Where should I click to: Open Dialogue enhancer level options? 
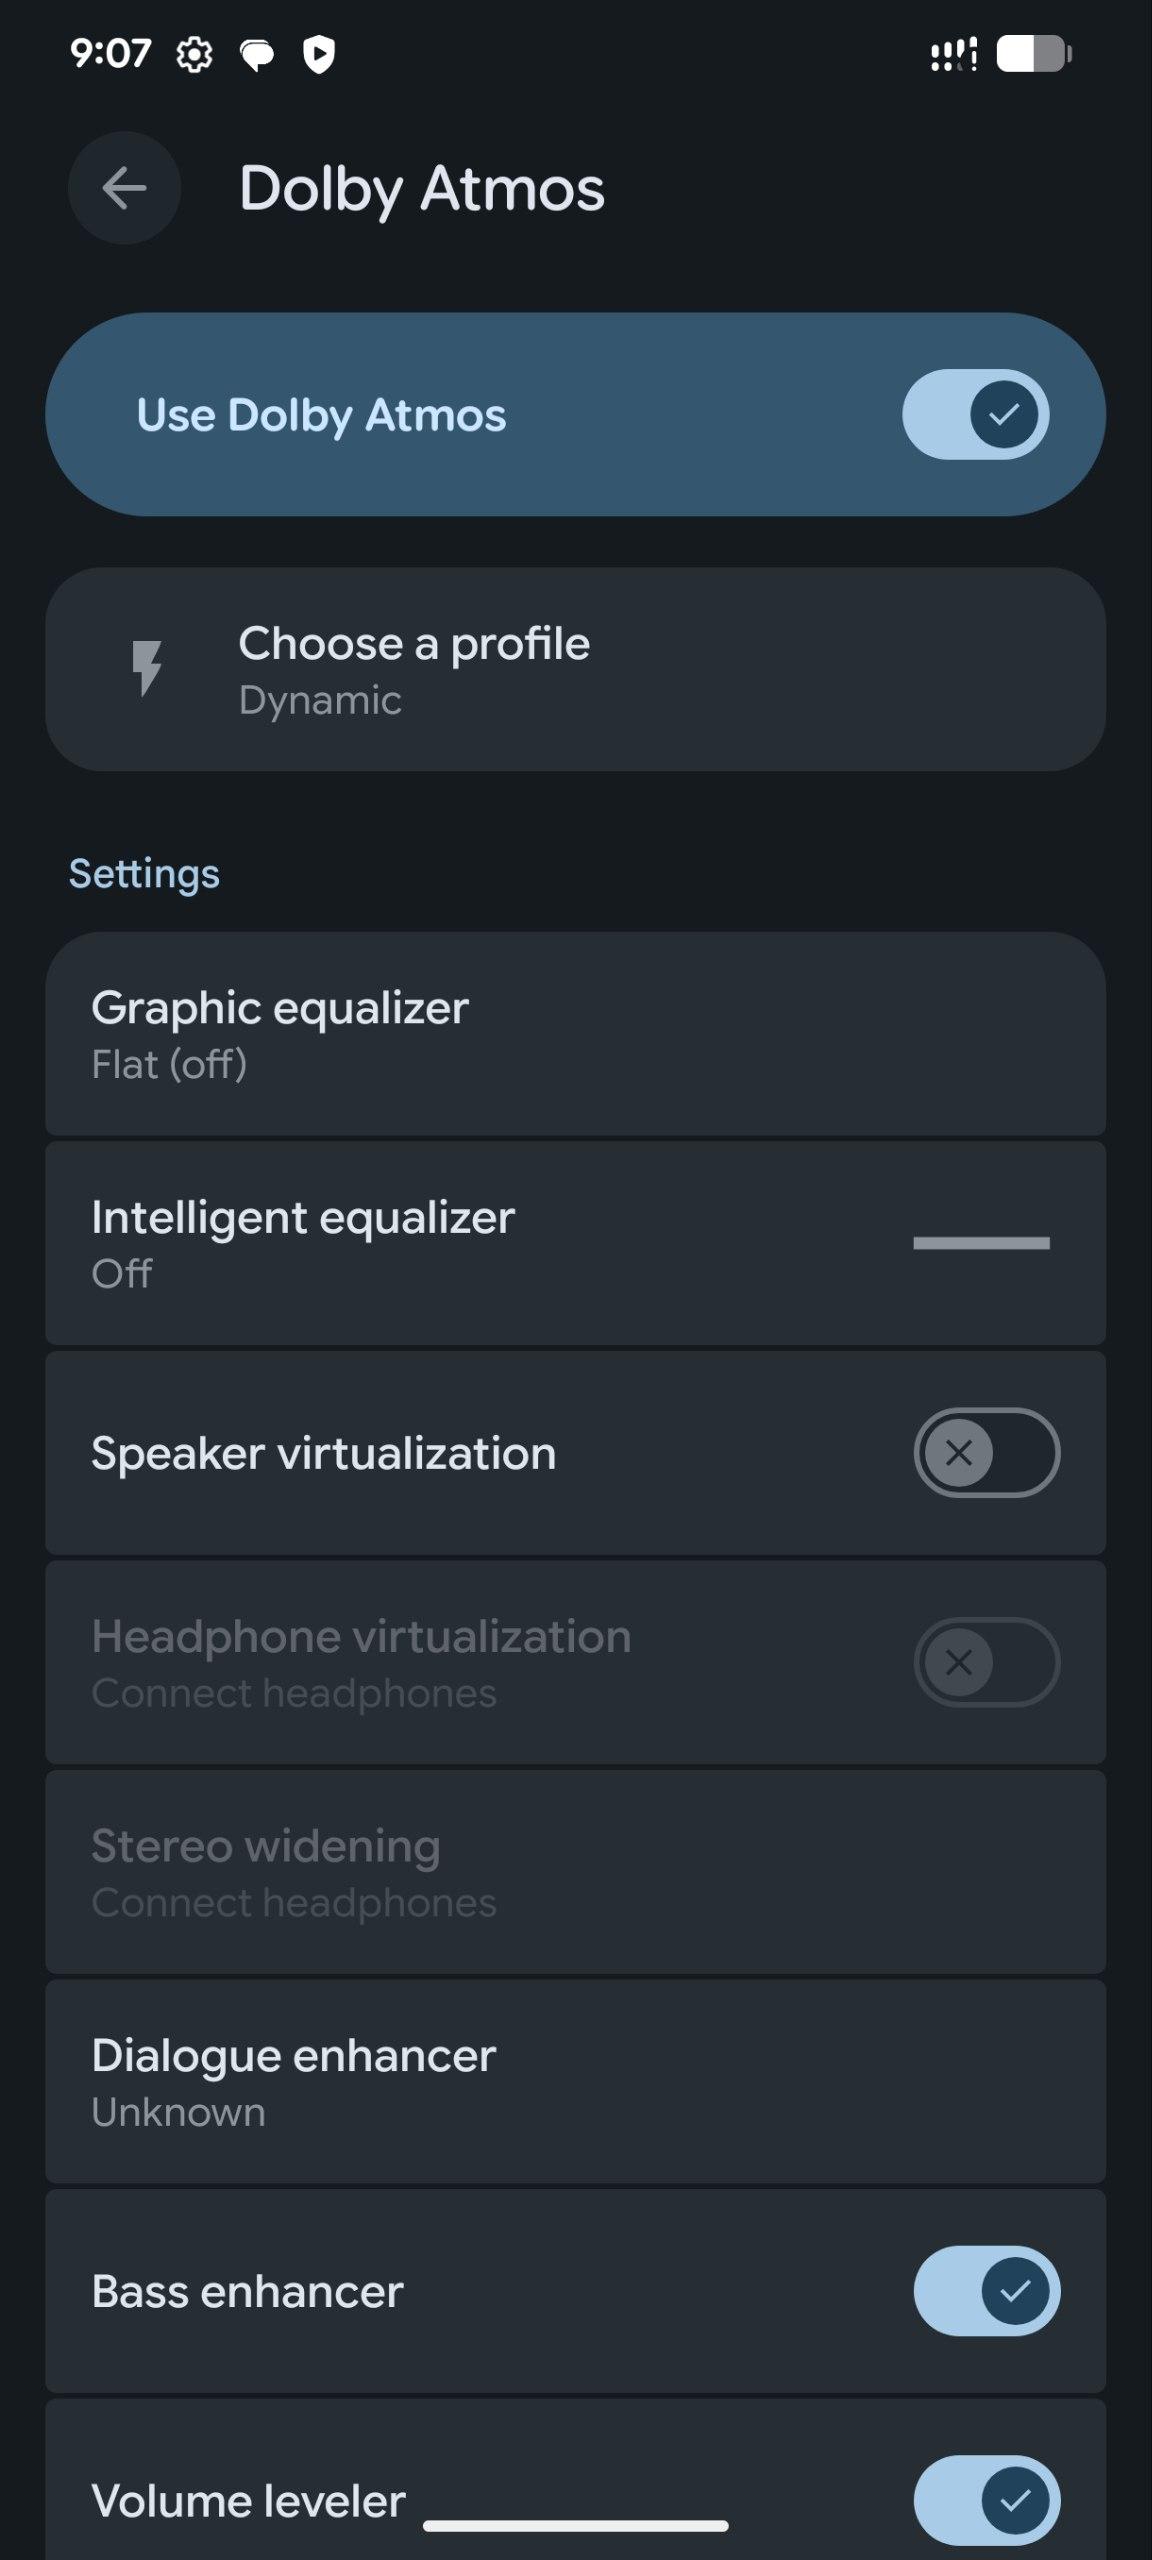(x=575, y=2081)
